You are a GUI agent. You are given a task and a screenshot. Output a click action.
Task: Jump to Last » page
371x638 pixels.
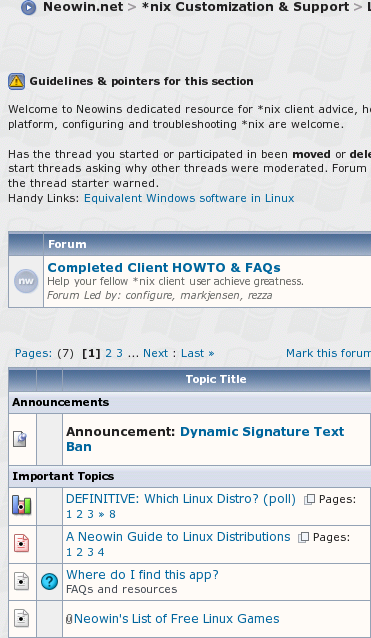click(x=198, y=353)
